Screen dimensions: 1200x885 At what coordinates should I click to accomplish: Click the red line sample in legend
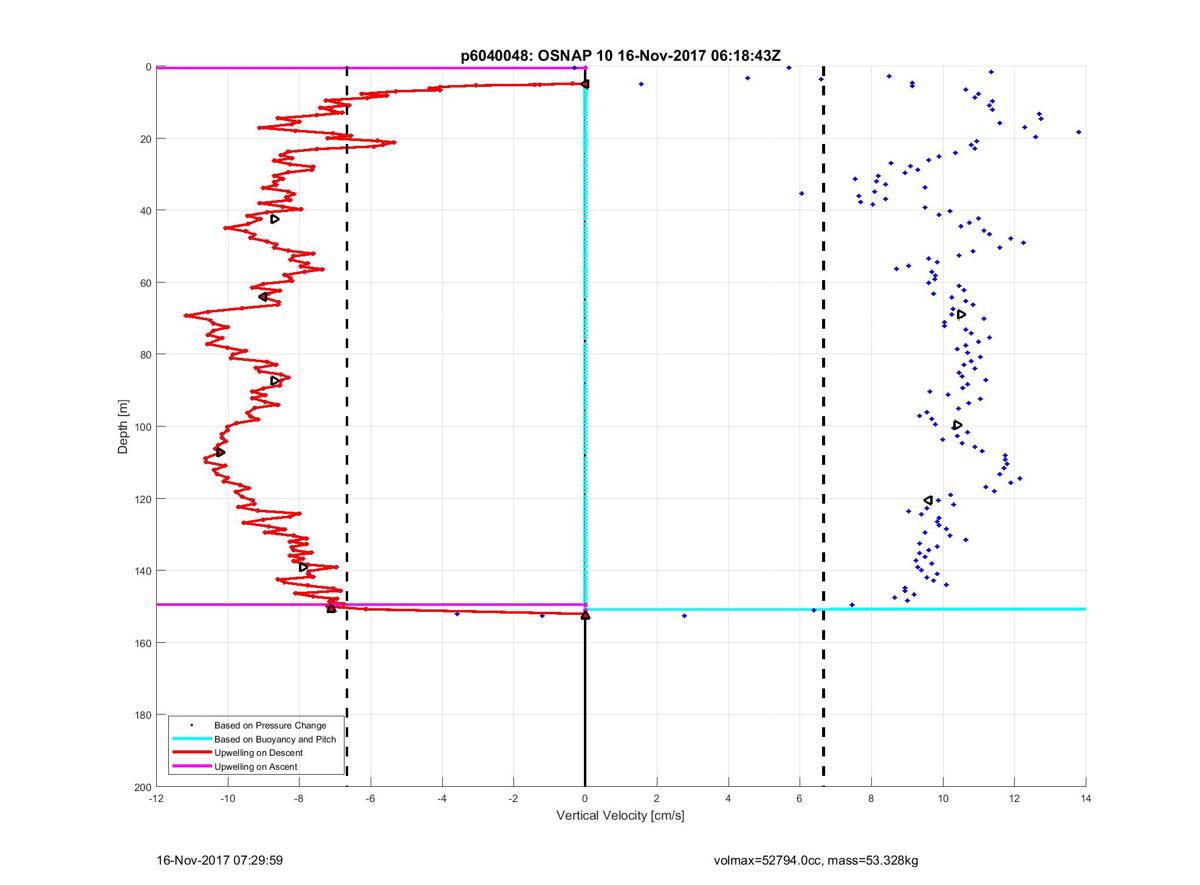pyautogui.click(x=191, y=752)
